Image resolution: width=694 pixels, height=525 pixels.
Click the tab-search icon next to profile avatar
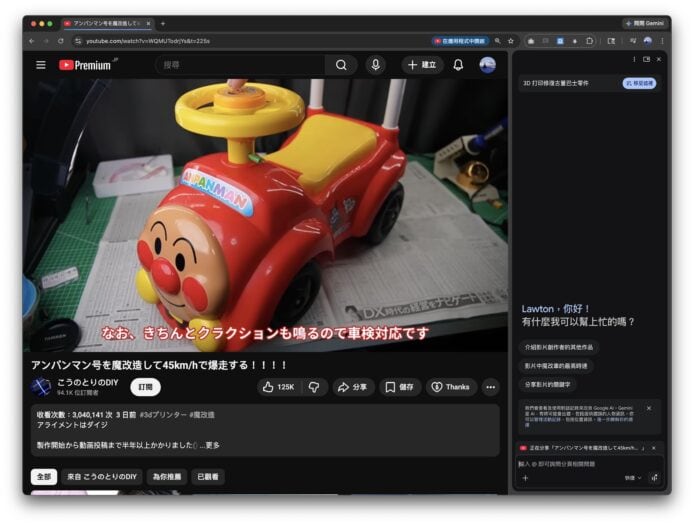pos(633,41)
